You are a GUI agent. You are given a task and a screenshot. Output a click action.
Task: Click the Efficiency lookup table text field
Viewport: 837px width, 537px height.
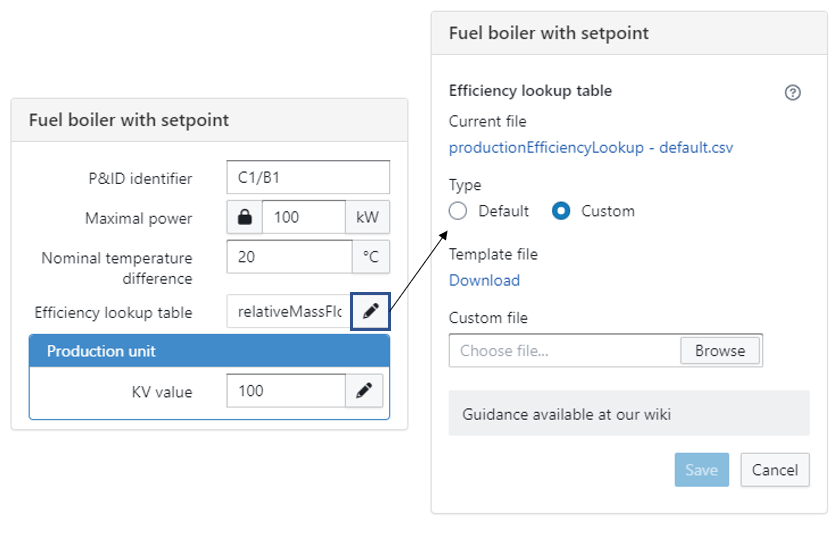click(x=288, y=312)
